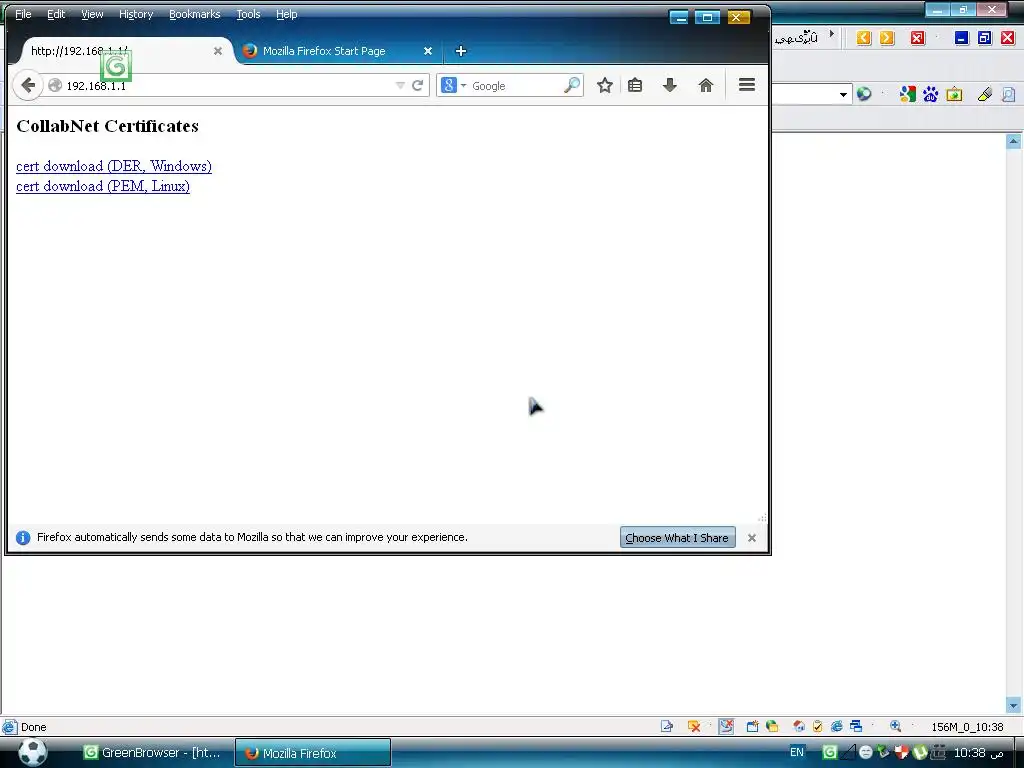1024x768 pixels.
Task: Close the http://192.168.1.1/ tab
Action: click(218, 51)
